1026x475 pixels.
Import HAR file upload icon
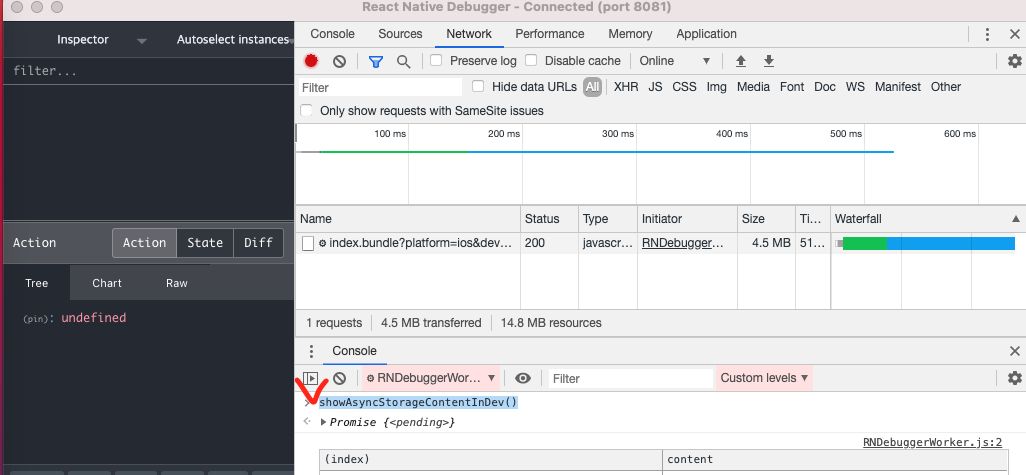click(x=741, y=61)
